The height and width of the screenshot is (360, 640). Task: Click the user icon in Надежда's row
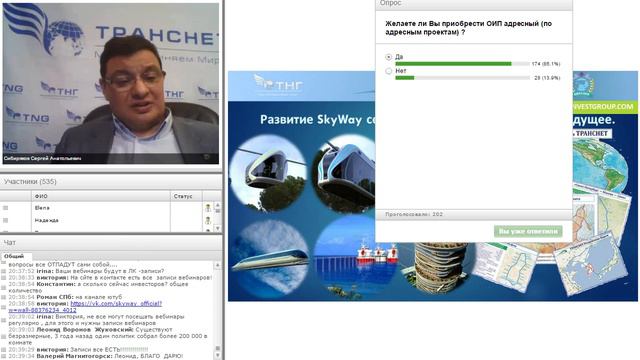tap(208, 220)
